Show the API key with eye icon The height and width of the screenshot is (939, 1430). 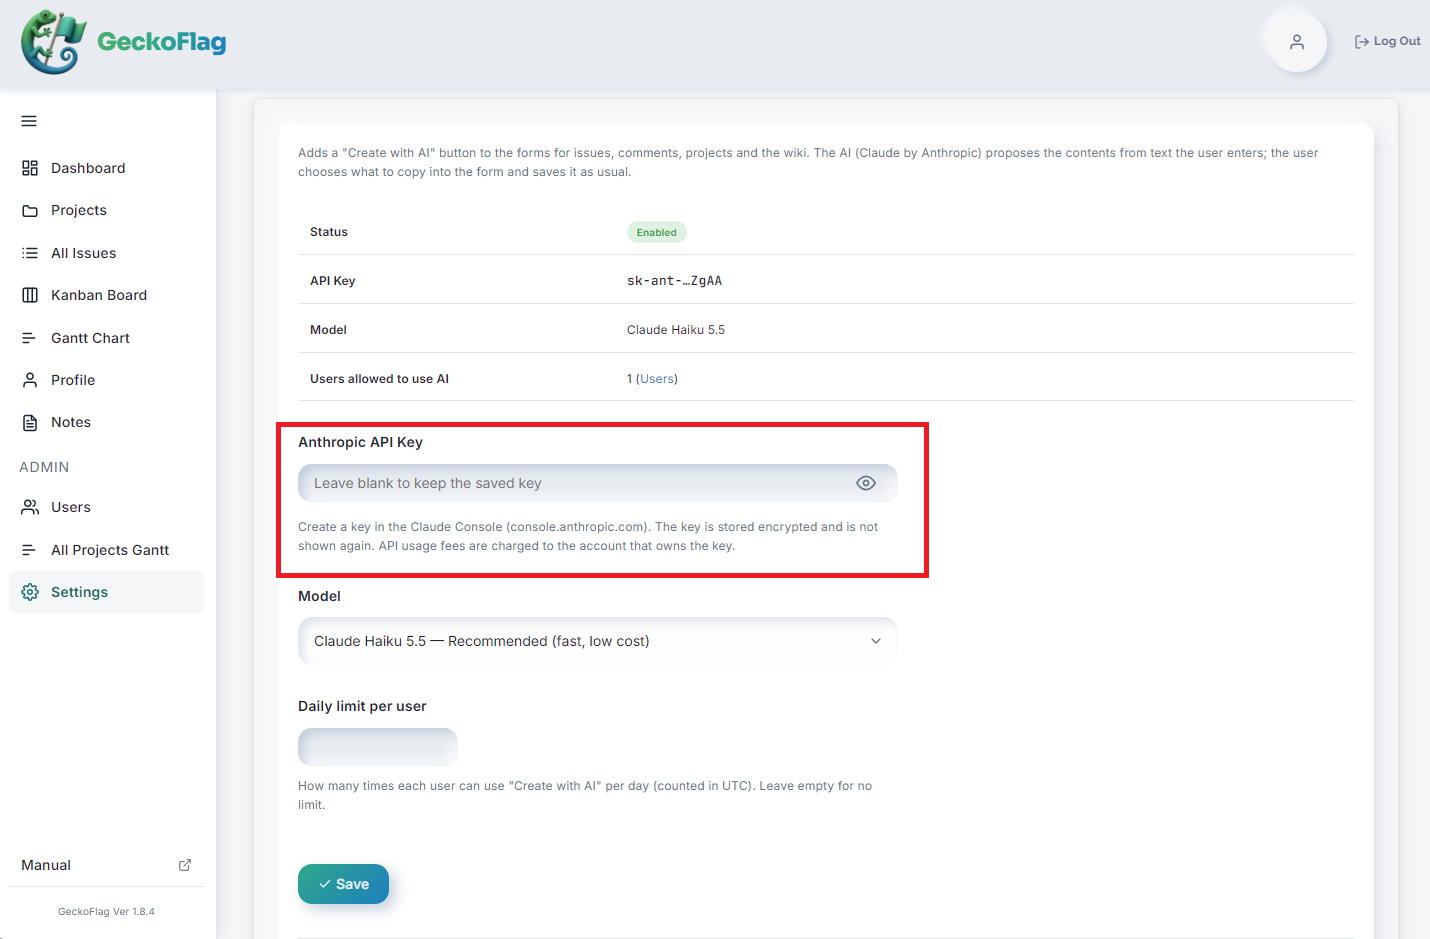click(x=866, y=483)
